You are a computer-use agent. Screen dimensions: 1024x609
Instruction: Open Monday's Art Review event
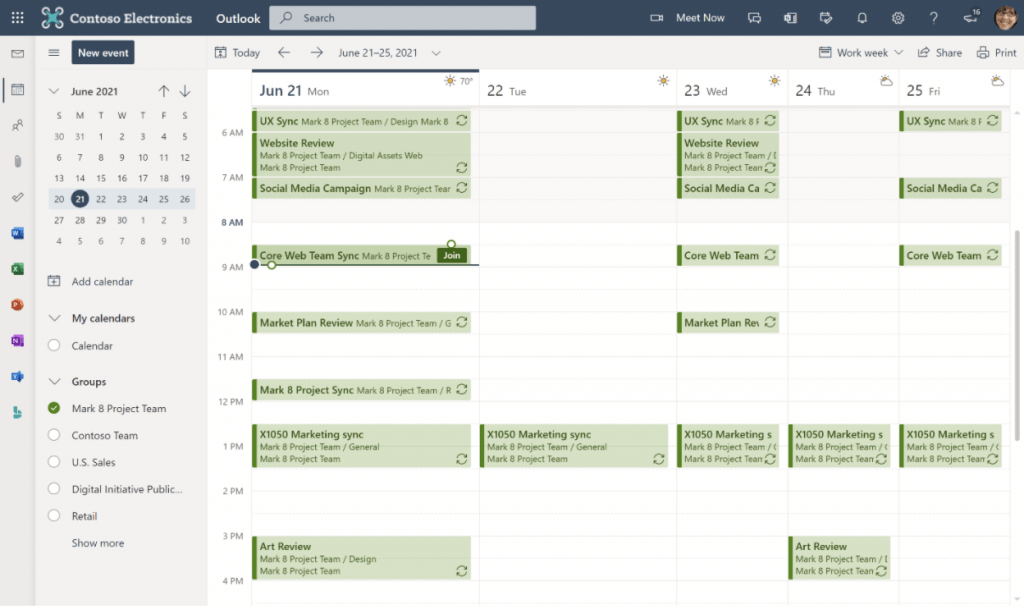click(362, 558)
